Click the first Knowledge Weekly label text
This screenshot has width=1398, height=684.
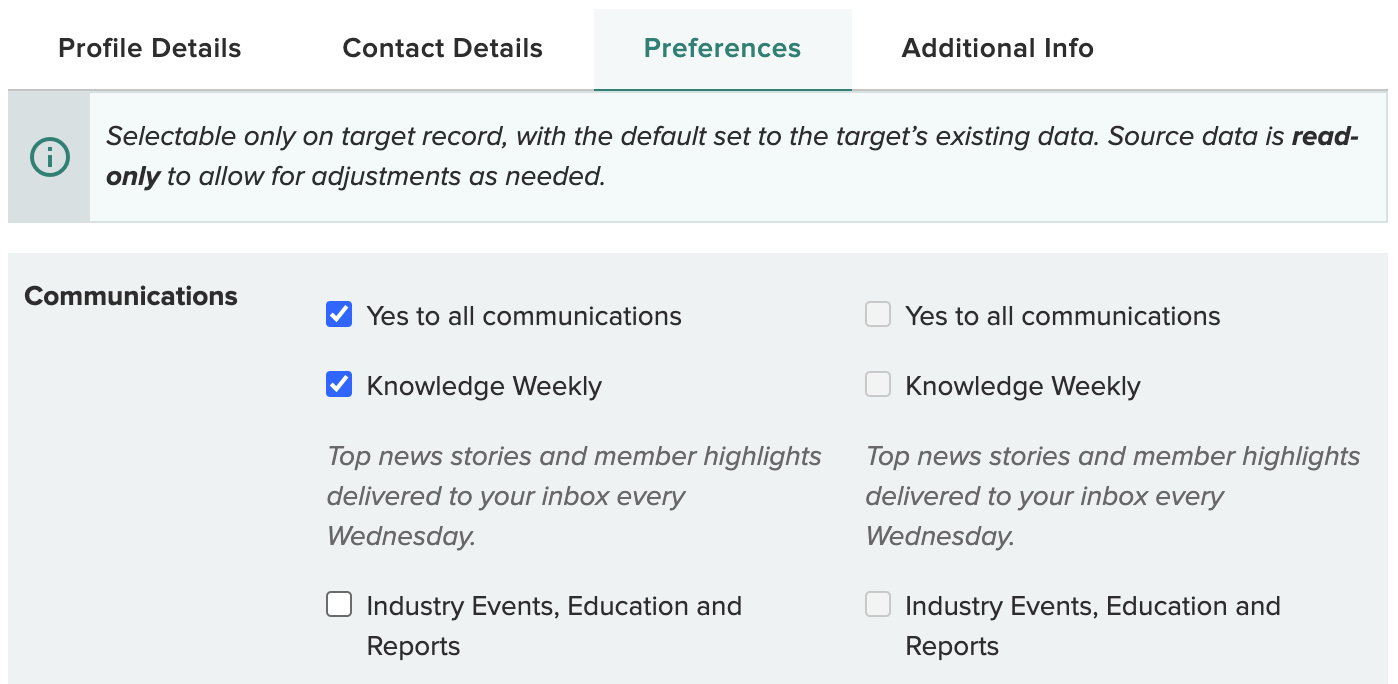484,386
